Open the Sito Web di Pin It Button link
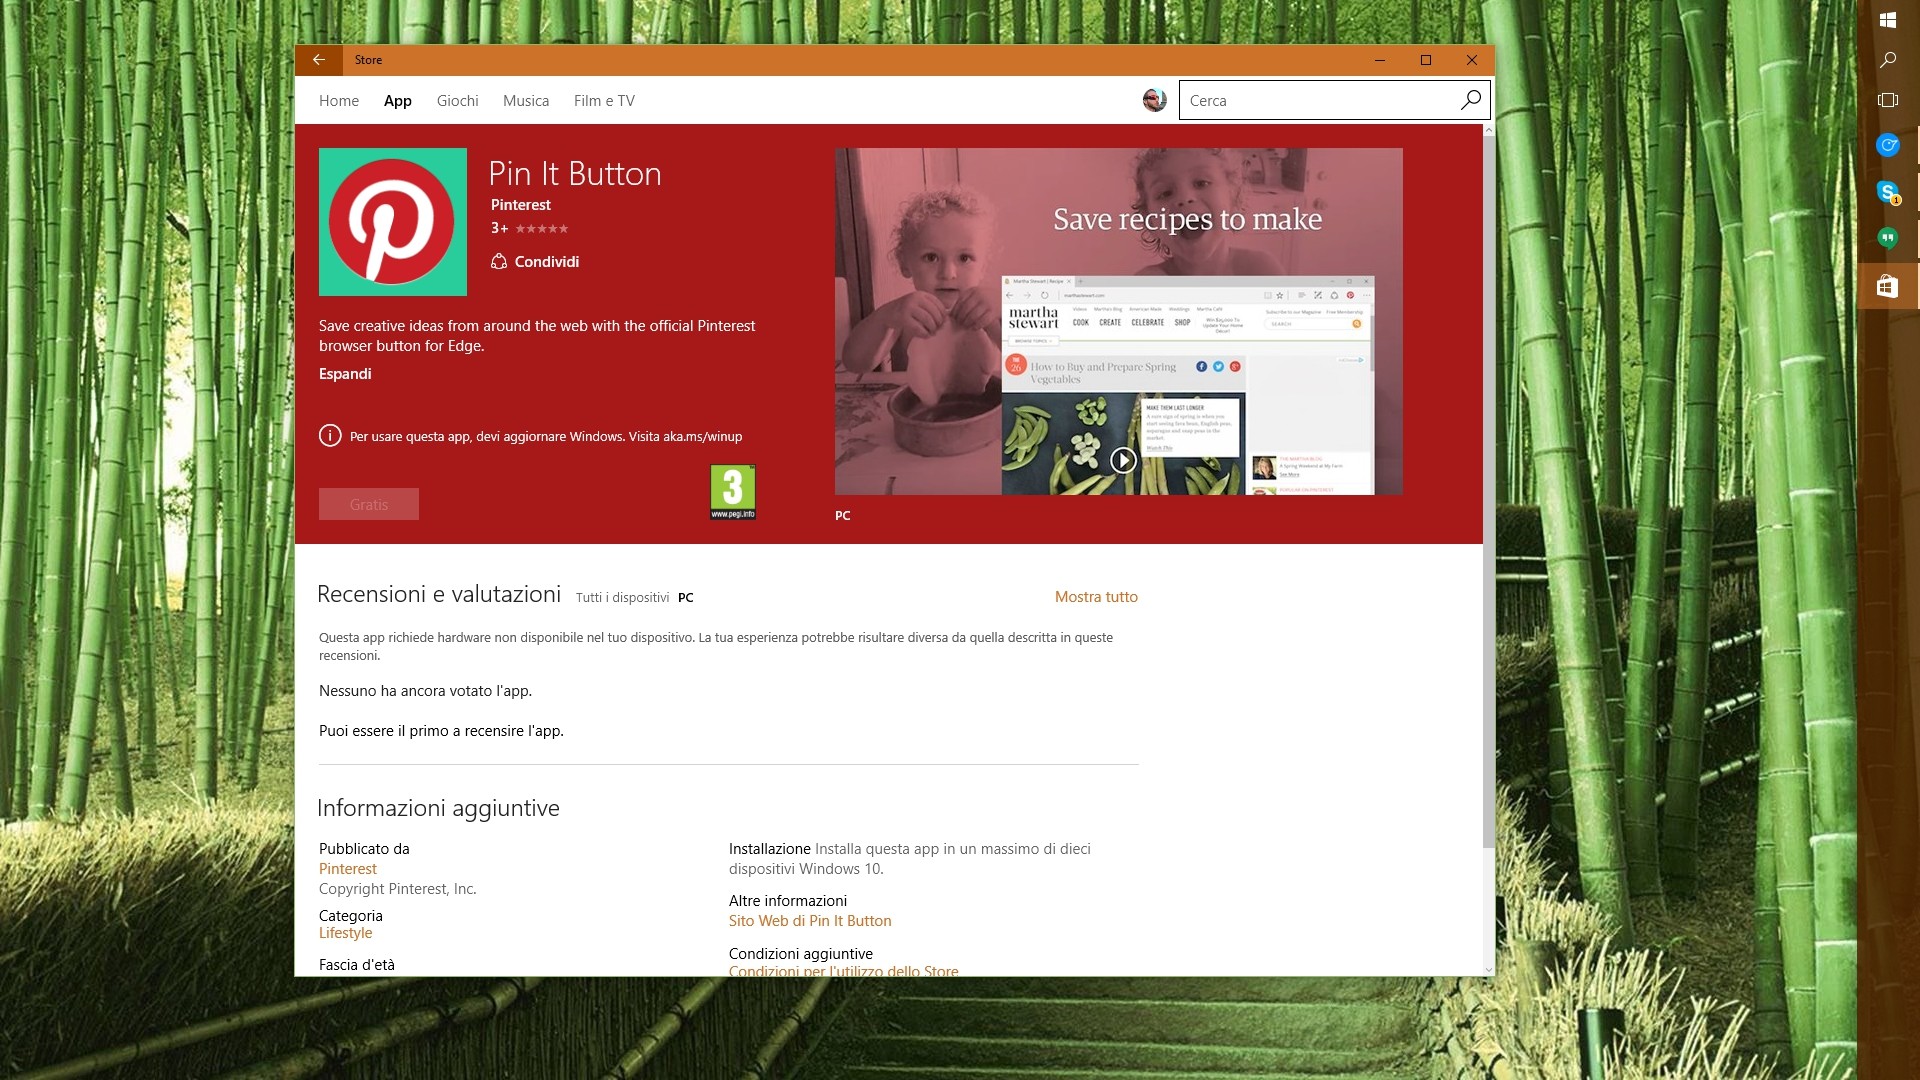The image size is (1920, 1080). tap(809, 921)
